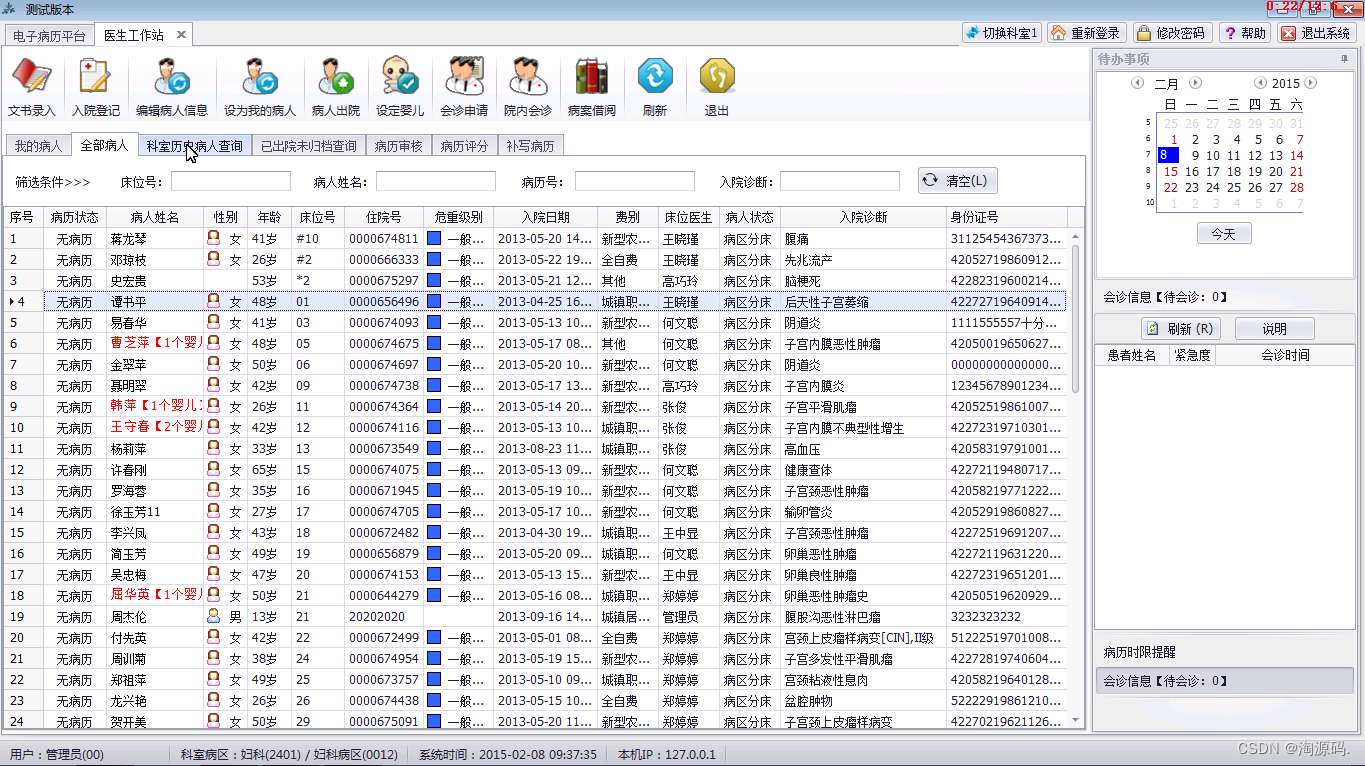1365x766 pixels.
Task: Click the 床位号 input field
Action: [231, 181]
